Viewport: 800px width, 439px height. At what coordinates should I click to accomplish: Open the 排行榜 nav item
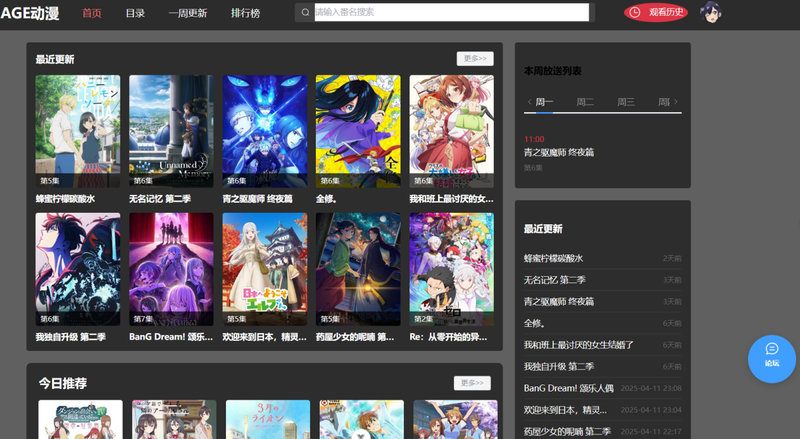coord(245,13)
